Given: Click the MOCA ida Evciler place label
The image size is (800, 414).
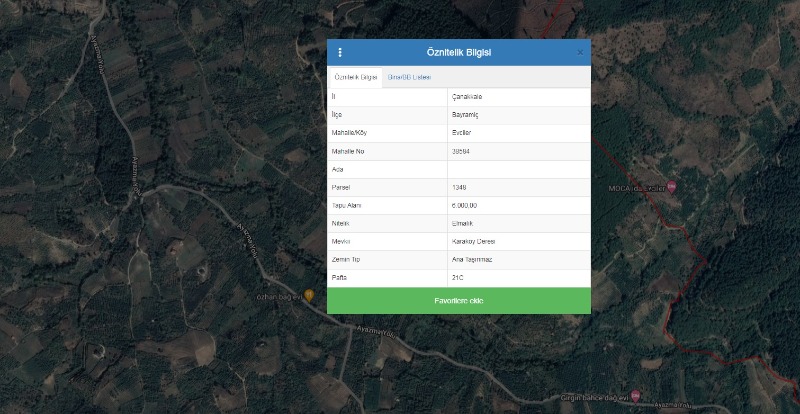Looking at the screenshot, I should 636,187.
